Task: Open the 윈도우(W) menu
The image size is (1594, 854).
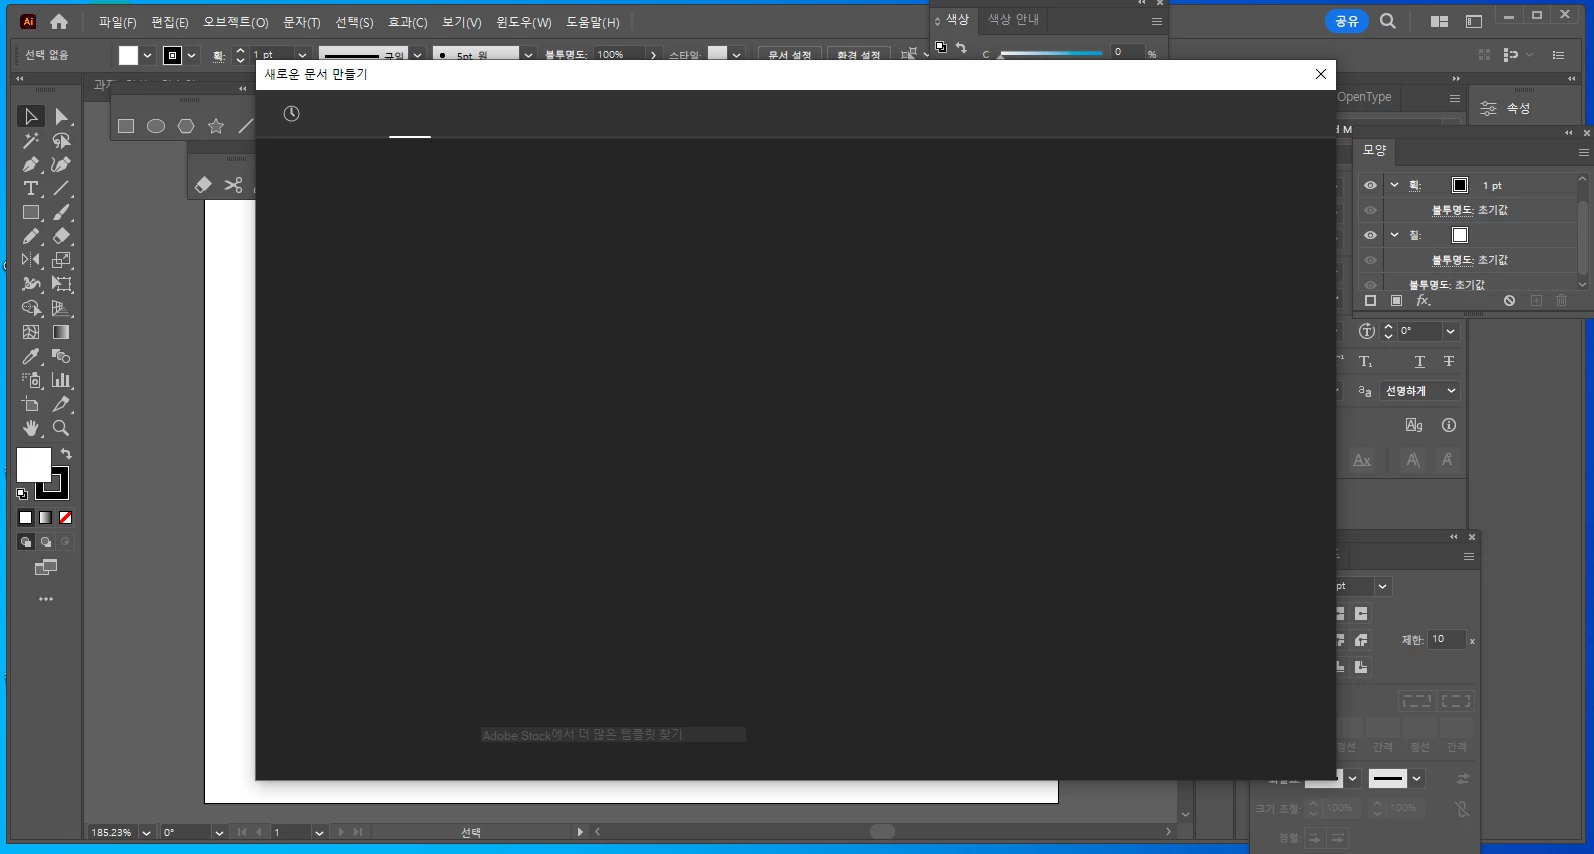Action: pos(524,22)
